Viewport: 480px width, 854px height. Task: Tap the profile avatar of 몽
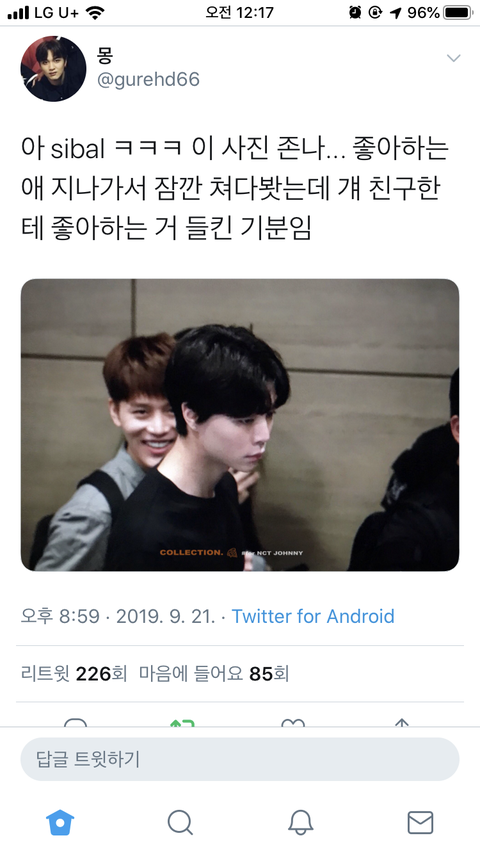pos(53,69)
